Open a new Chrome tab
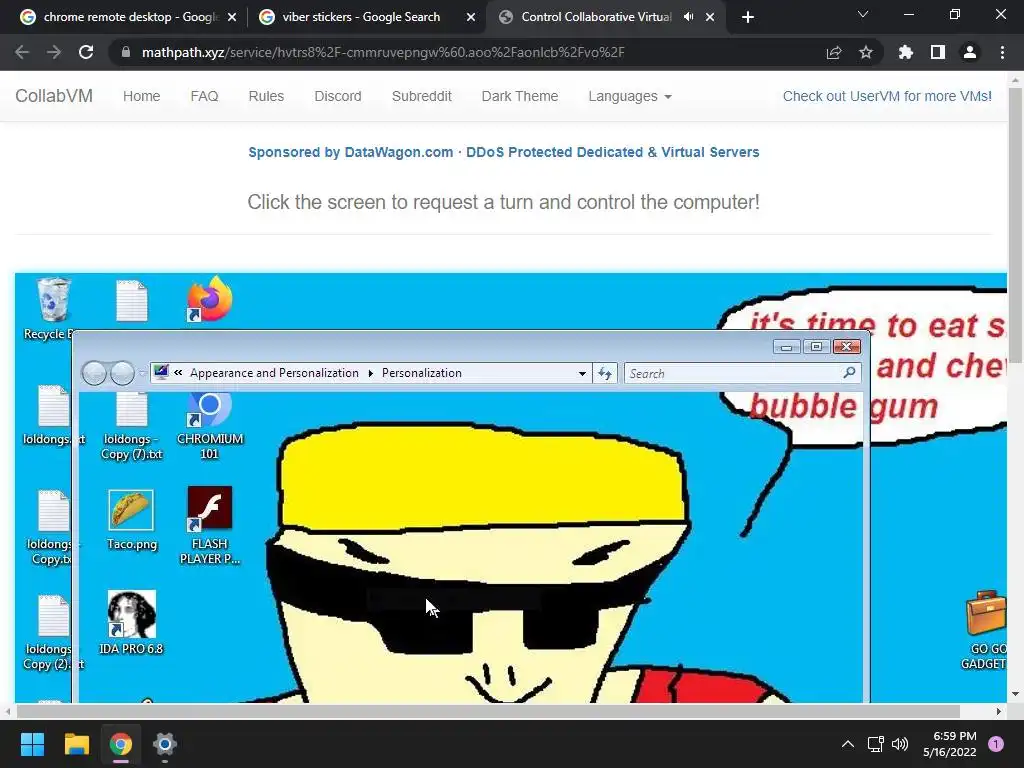Screen dimensions: 1024x768 click(748, 17)
